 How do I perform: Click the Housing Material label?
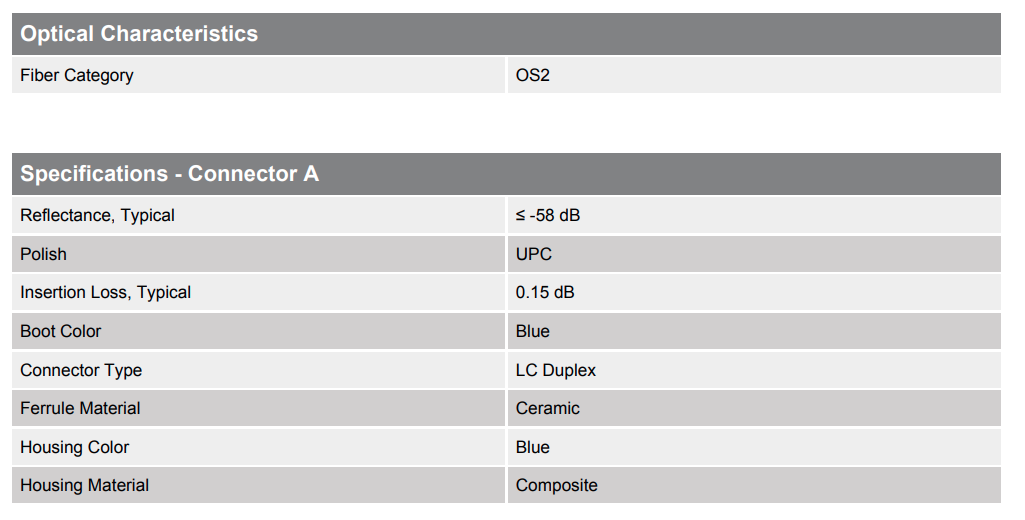tap(85, 485)
